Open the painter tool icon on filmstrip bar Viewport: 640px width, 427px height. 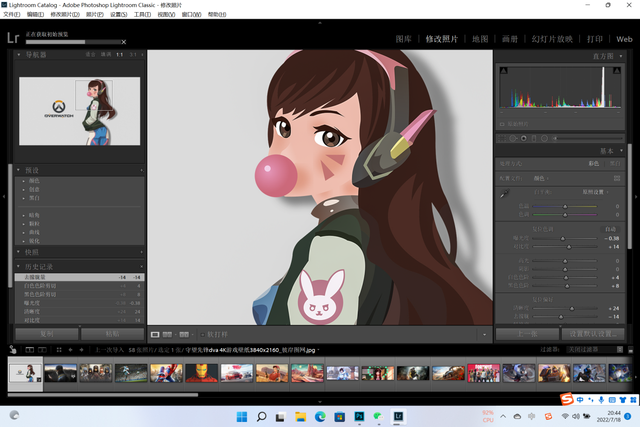[13, 349]
